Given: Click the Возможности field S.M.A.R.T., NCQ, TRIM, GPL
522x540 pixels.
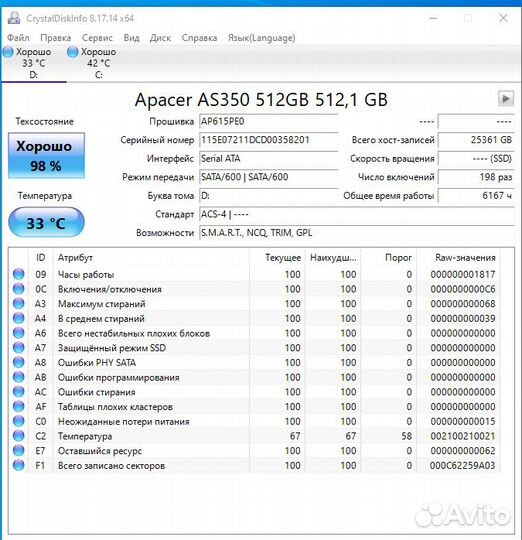Looking at the screenshot, I should click(x=357, y=233).
